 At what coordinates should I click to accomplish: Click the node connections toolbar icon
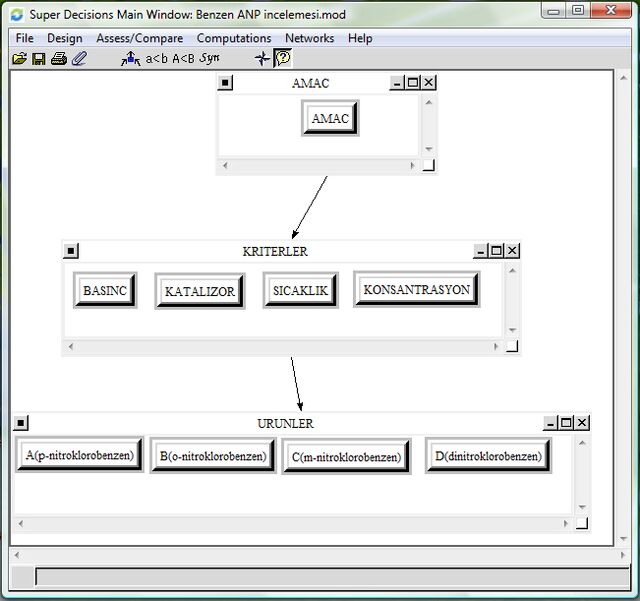pyautogui.click(x=131, y=59)
